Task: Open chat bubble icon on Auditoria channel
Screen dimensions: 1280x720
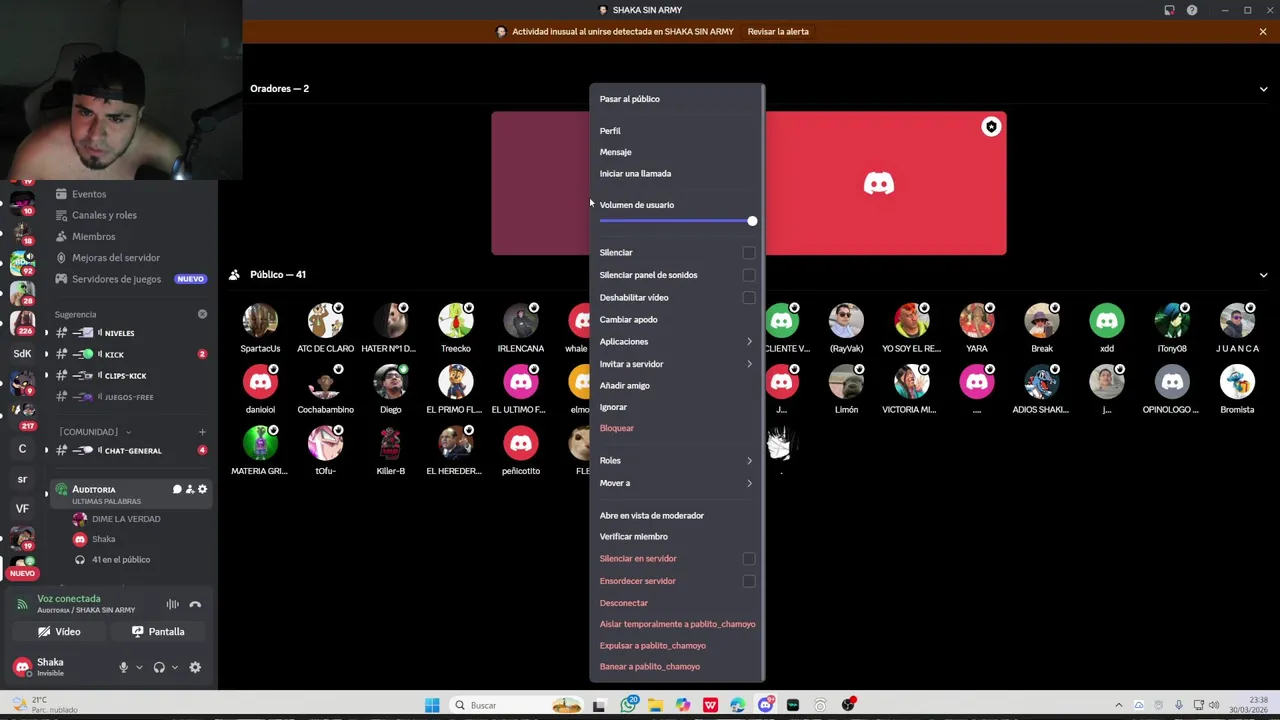Action: 177,489
